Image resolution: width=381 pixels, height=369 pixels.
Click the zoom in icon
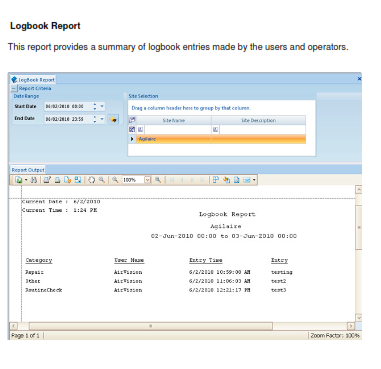tap(158, 180)
